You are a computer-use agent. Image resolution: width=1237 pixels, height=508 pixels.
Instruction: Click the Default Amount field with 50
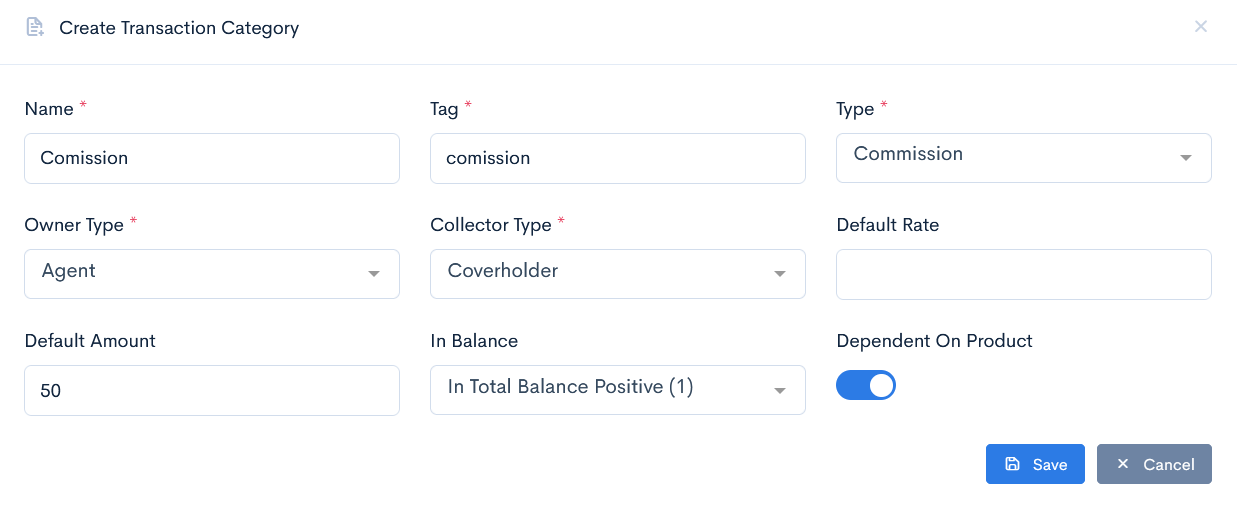[212, 390]
